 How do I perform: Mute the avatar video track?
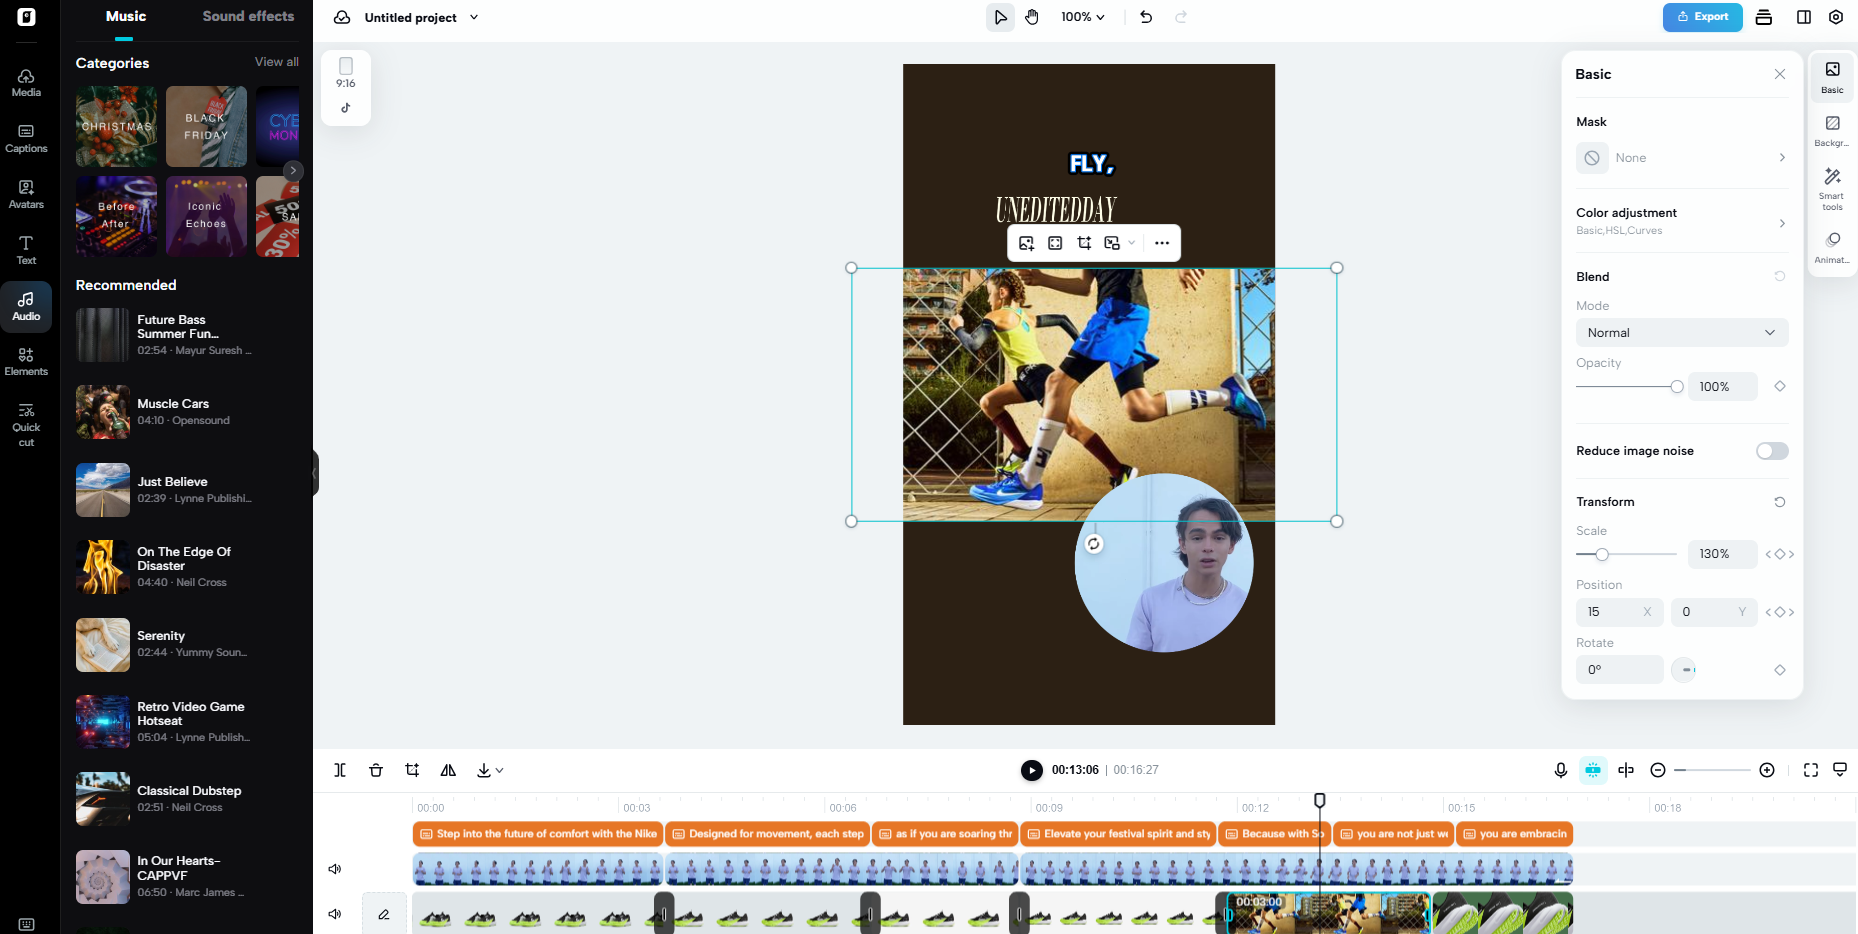pos(335,869)
